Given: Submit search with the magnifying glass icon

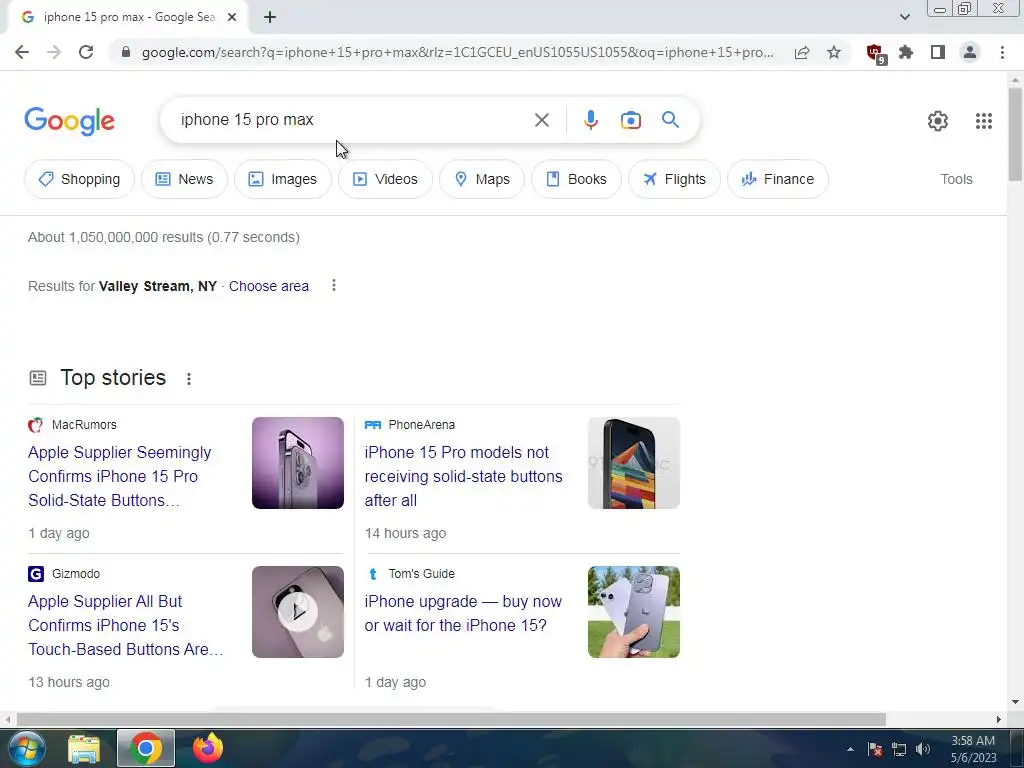Looking at the screenshot, I should [x=670, y=120].
